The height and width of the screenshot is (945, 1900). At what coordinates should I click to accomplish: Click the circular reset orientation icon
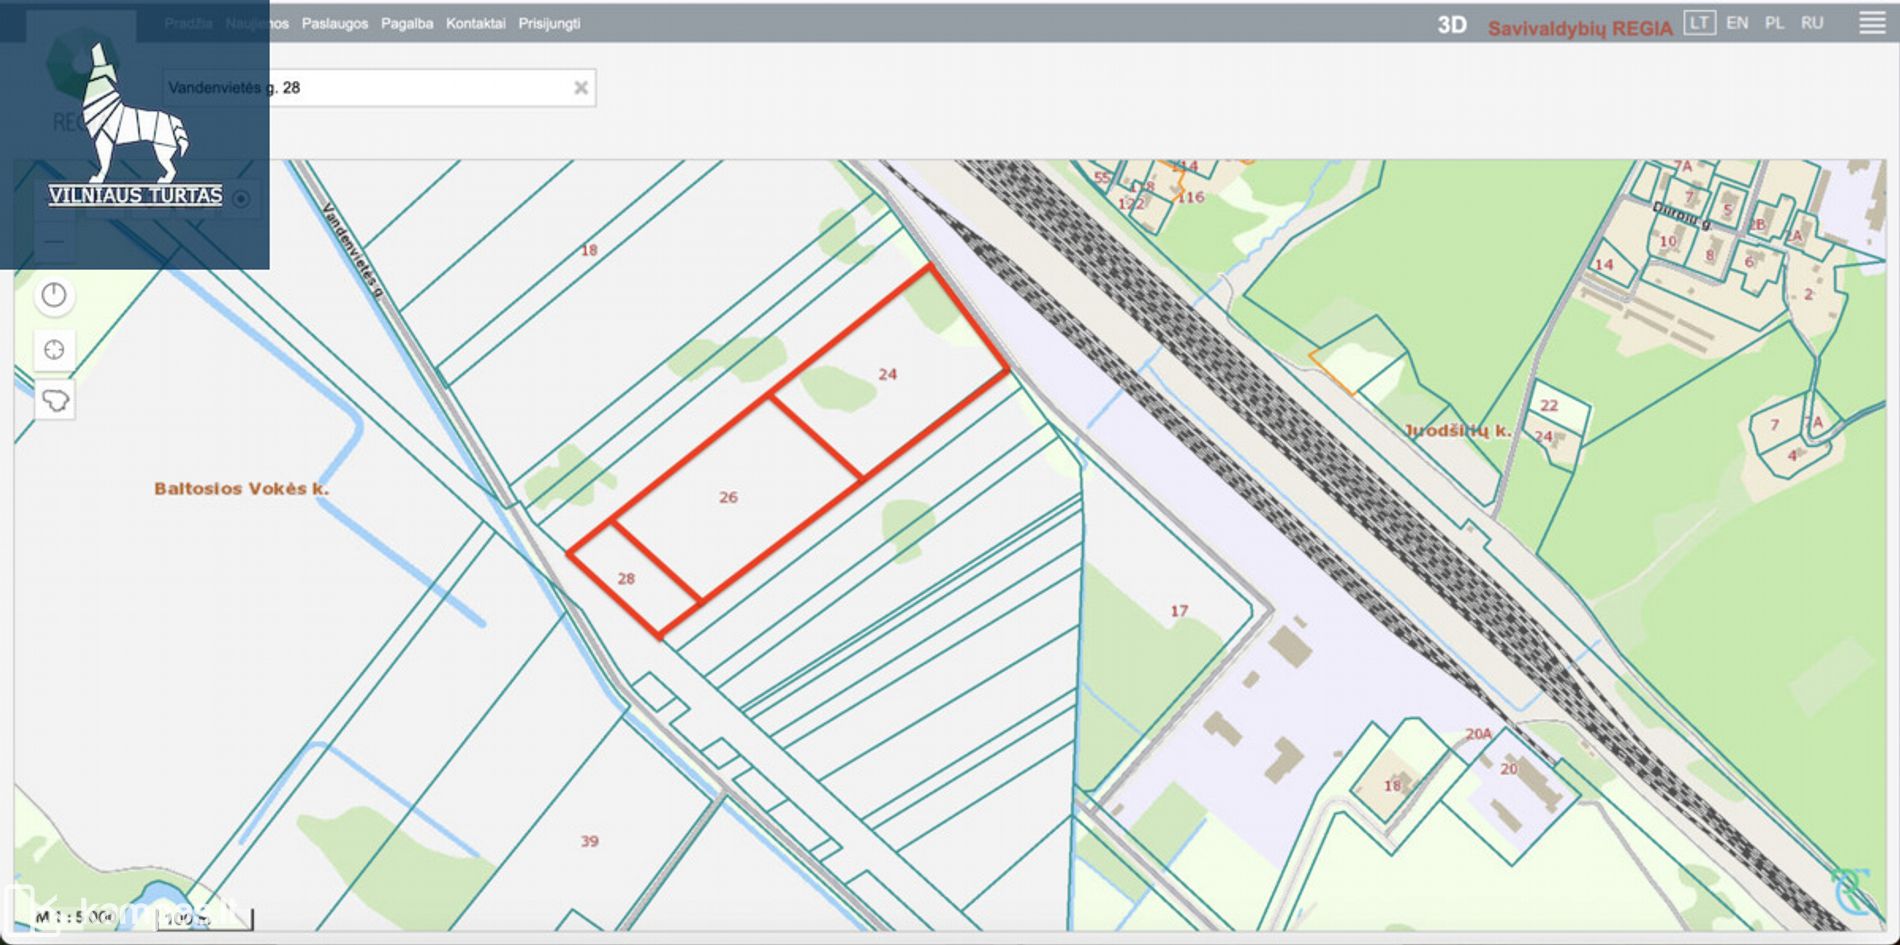tap(55, 296)
